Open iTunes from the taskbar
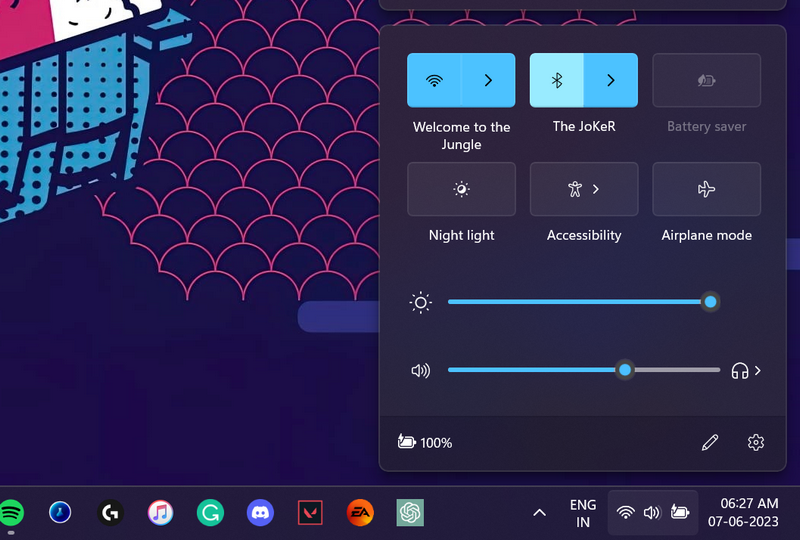Viewport: 800px width, 540px height. [x=160, y=512]
